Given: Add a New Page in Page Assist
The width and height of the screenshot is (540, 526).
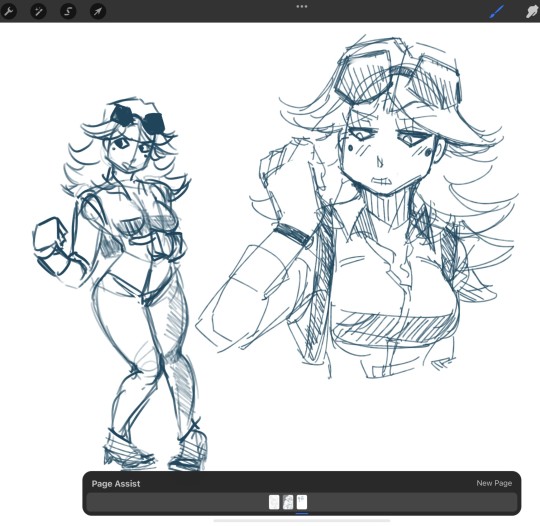Looking at the screenshot, I should click(x=494, y=483).
